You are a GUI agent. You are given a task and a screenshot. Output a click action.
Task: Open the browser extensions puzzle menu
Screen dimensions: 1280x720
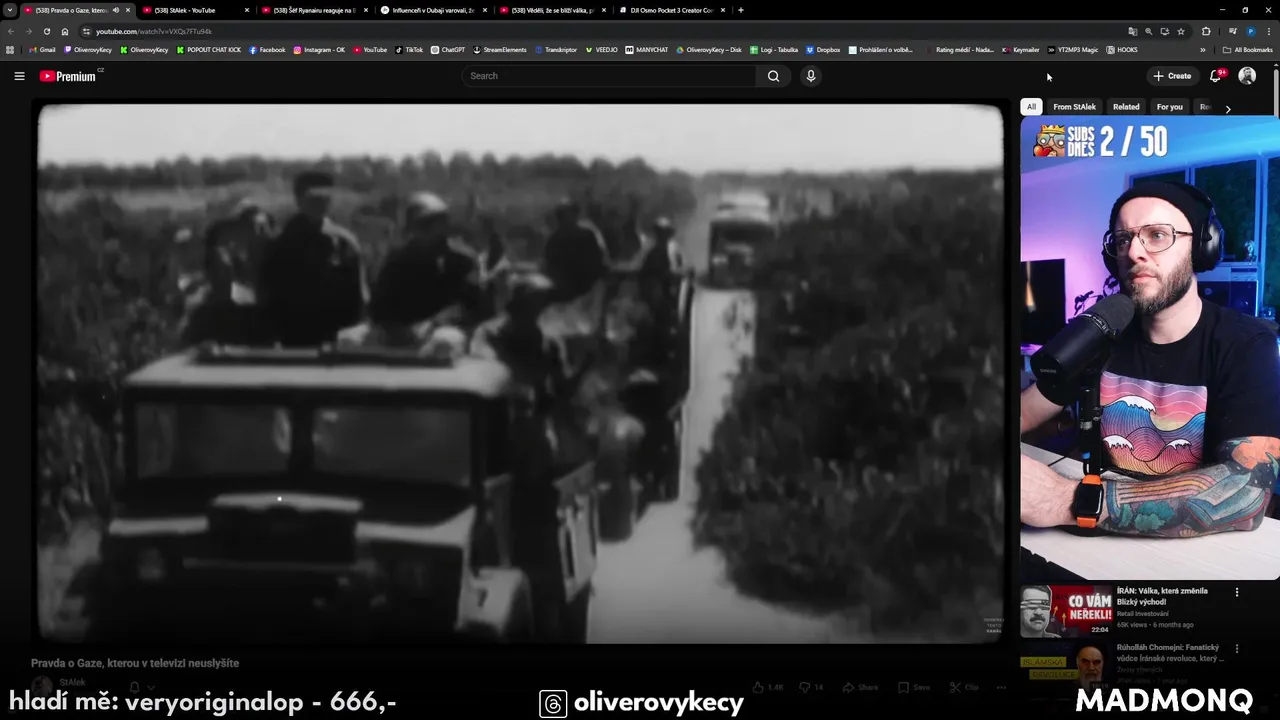pyautogui.click(x=1206, y=31)
